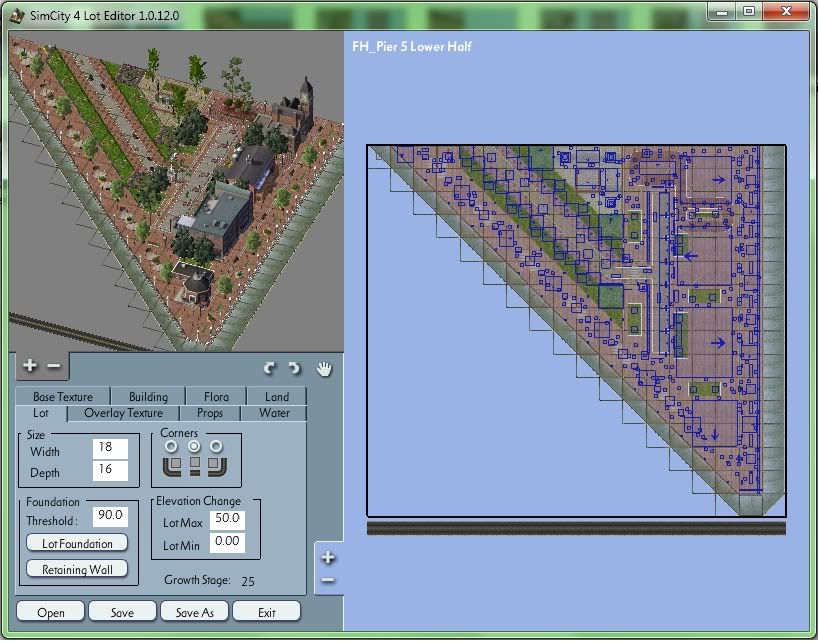Image resolution: width=819 pixels, height=642 pixels.
Task: Click the SimCity 4 Lot Editor title icon
Action: (17, 16)
